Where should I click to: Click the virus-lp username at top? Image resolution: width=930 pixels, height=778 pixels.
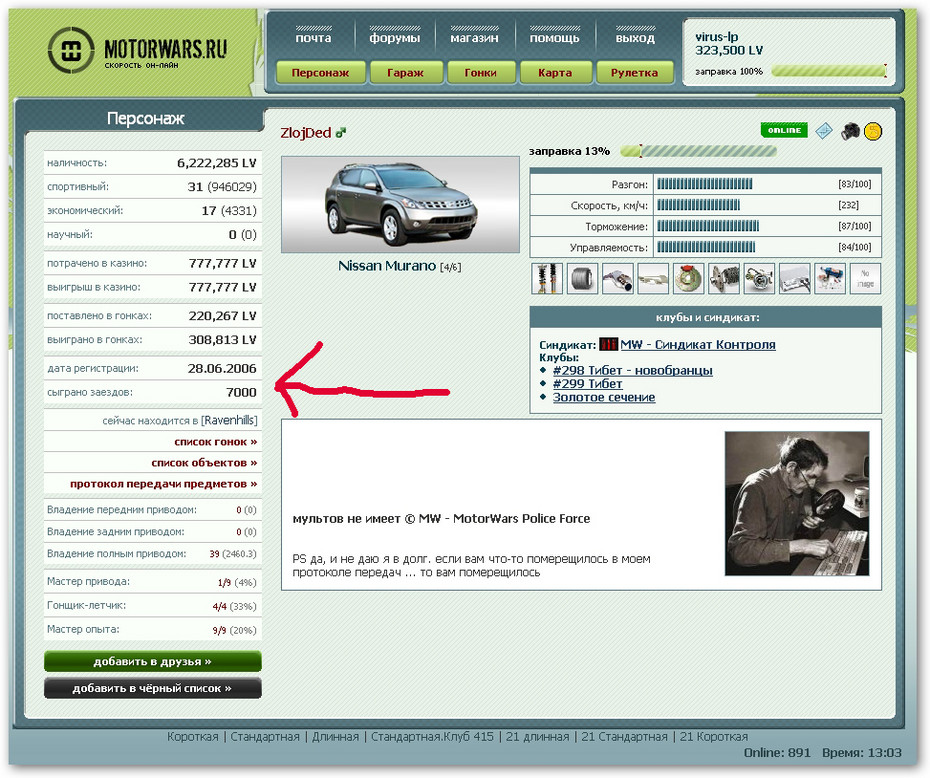(x=716, y=37)
